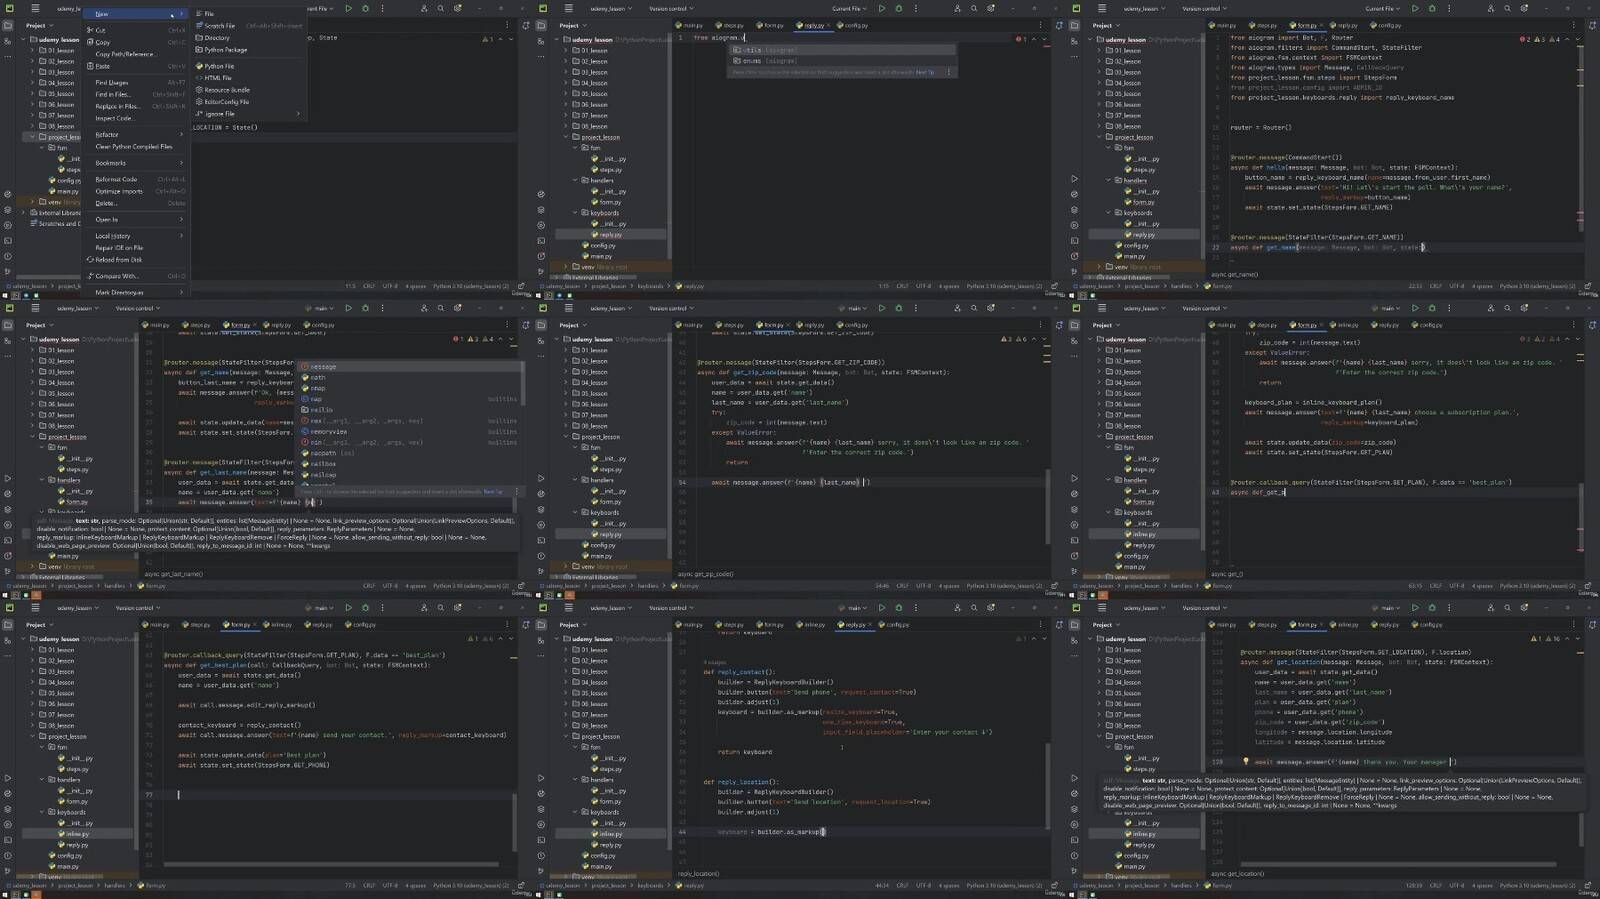Choose Directory in the New submenu

pyautogui.click(x=216, y=38)
